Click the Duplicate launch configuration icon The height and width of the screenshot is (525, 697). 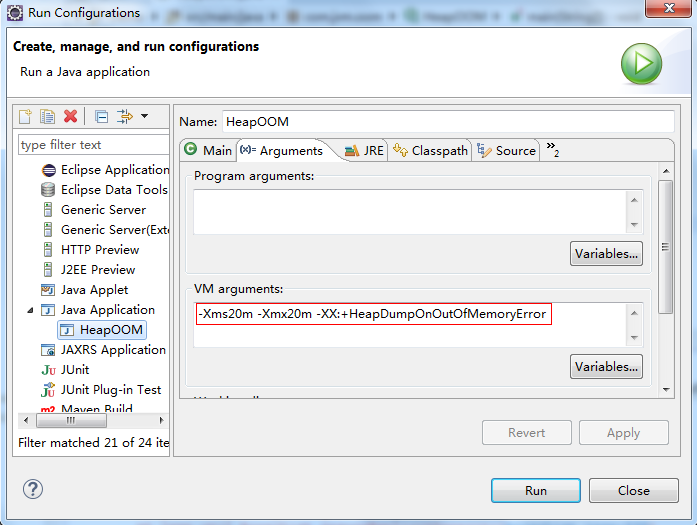(48, 116)
